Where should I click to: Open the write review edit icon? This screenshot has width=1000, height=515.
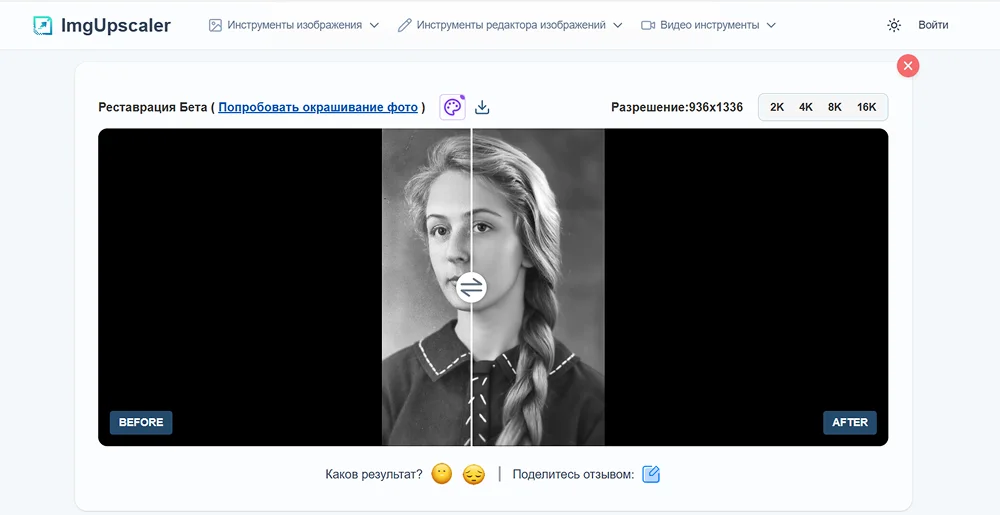pyautogui.click(x=651, y=474)
